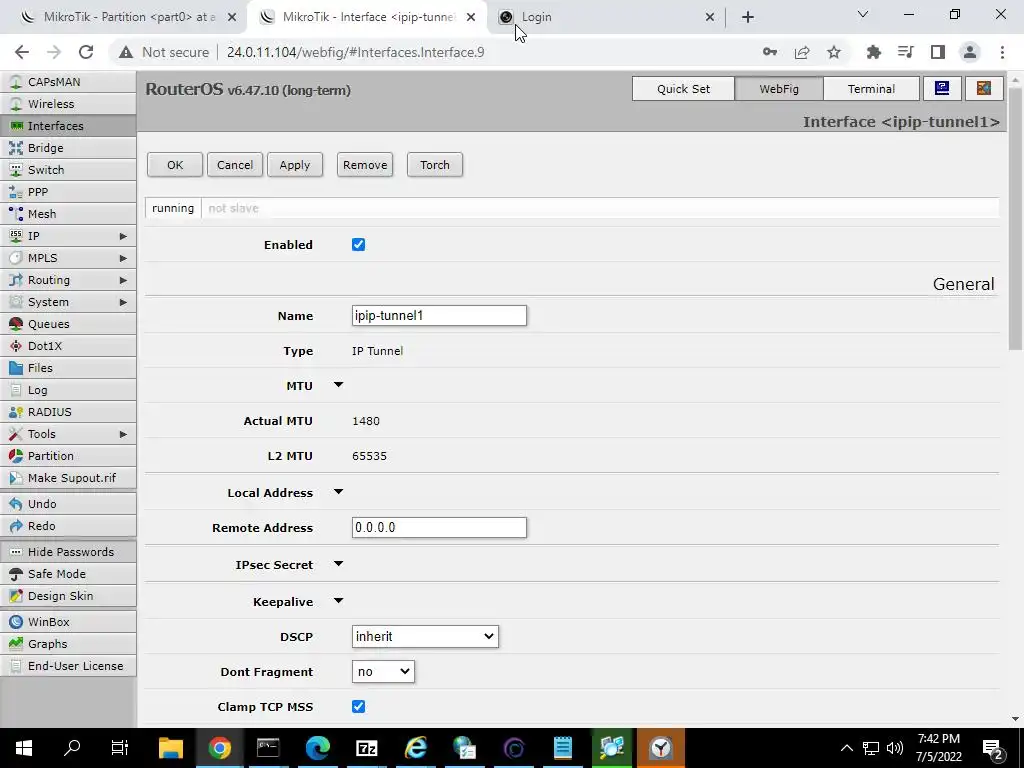The height and width of the screenshot is (768, 1024).
Task: Activate Safe Mode
Action: pyautogui.click(x=68, y=574)
